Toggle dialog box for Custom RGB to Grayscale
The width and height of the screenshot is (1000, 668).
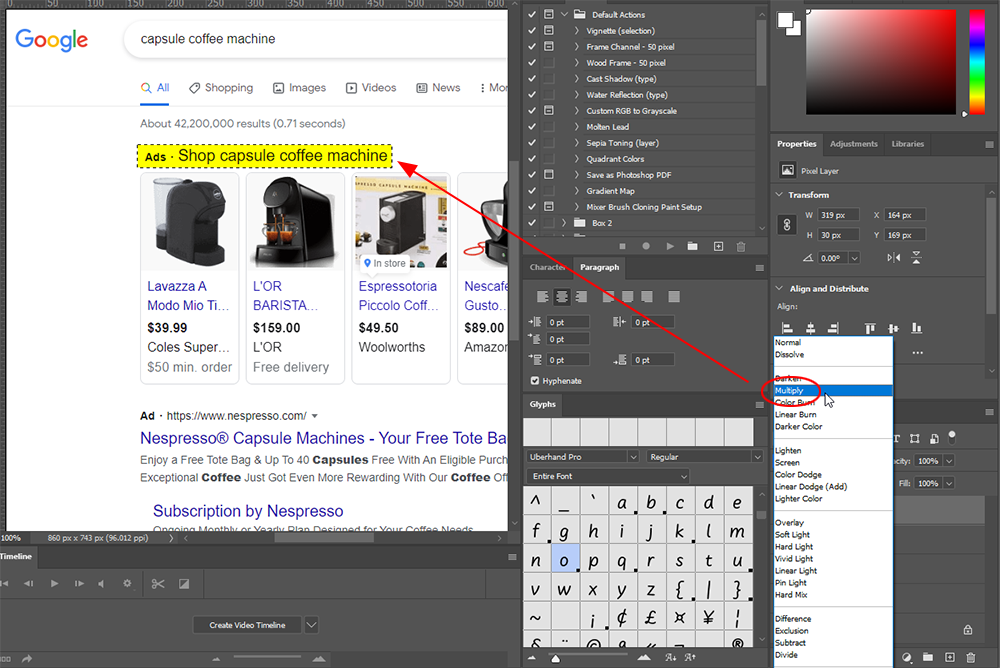548,110
